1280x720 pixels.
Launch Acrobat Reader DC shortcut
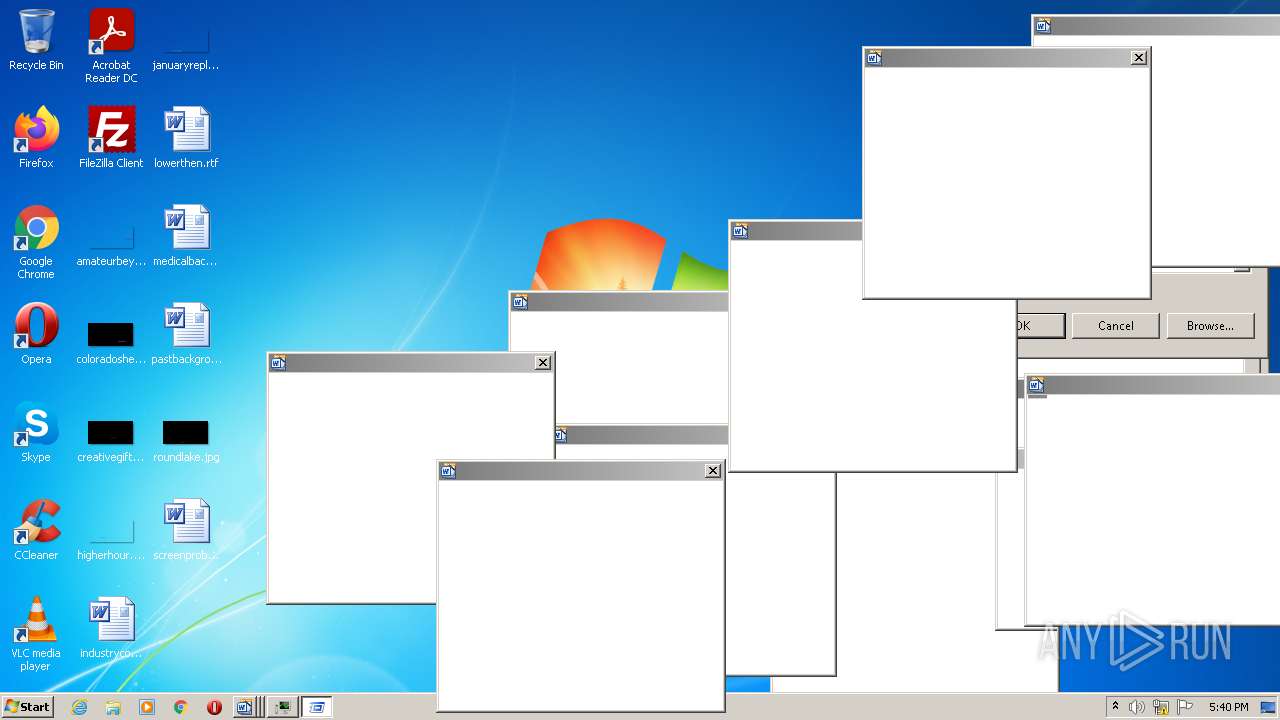(x=111, y=46)
